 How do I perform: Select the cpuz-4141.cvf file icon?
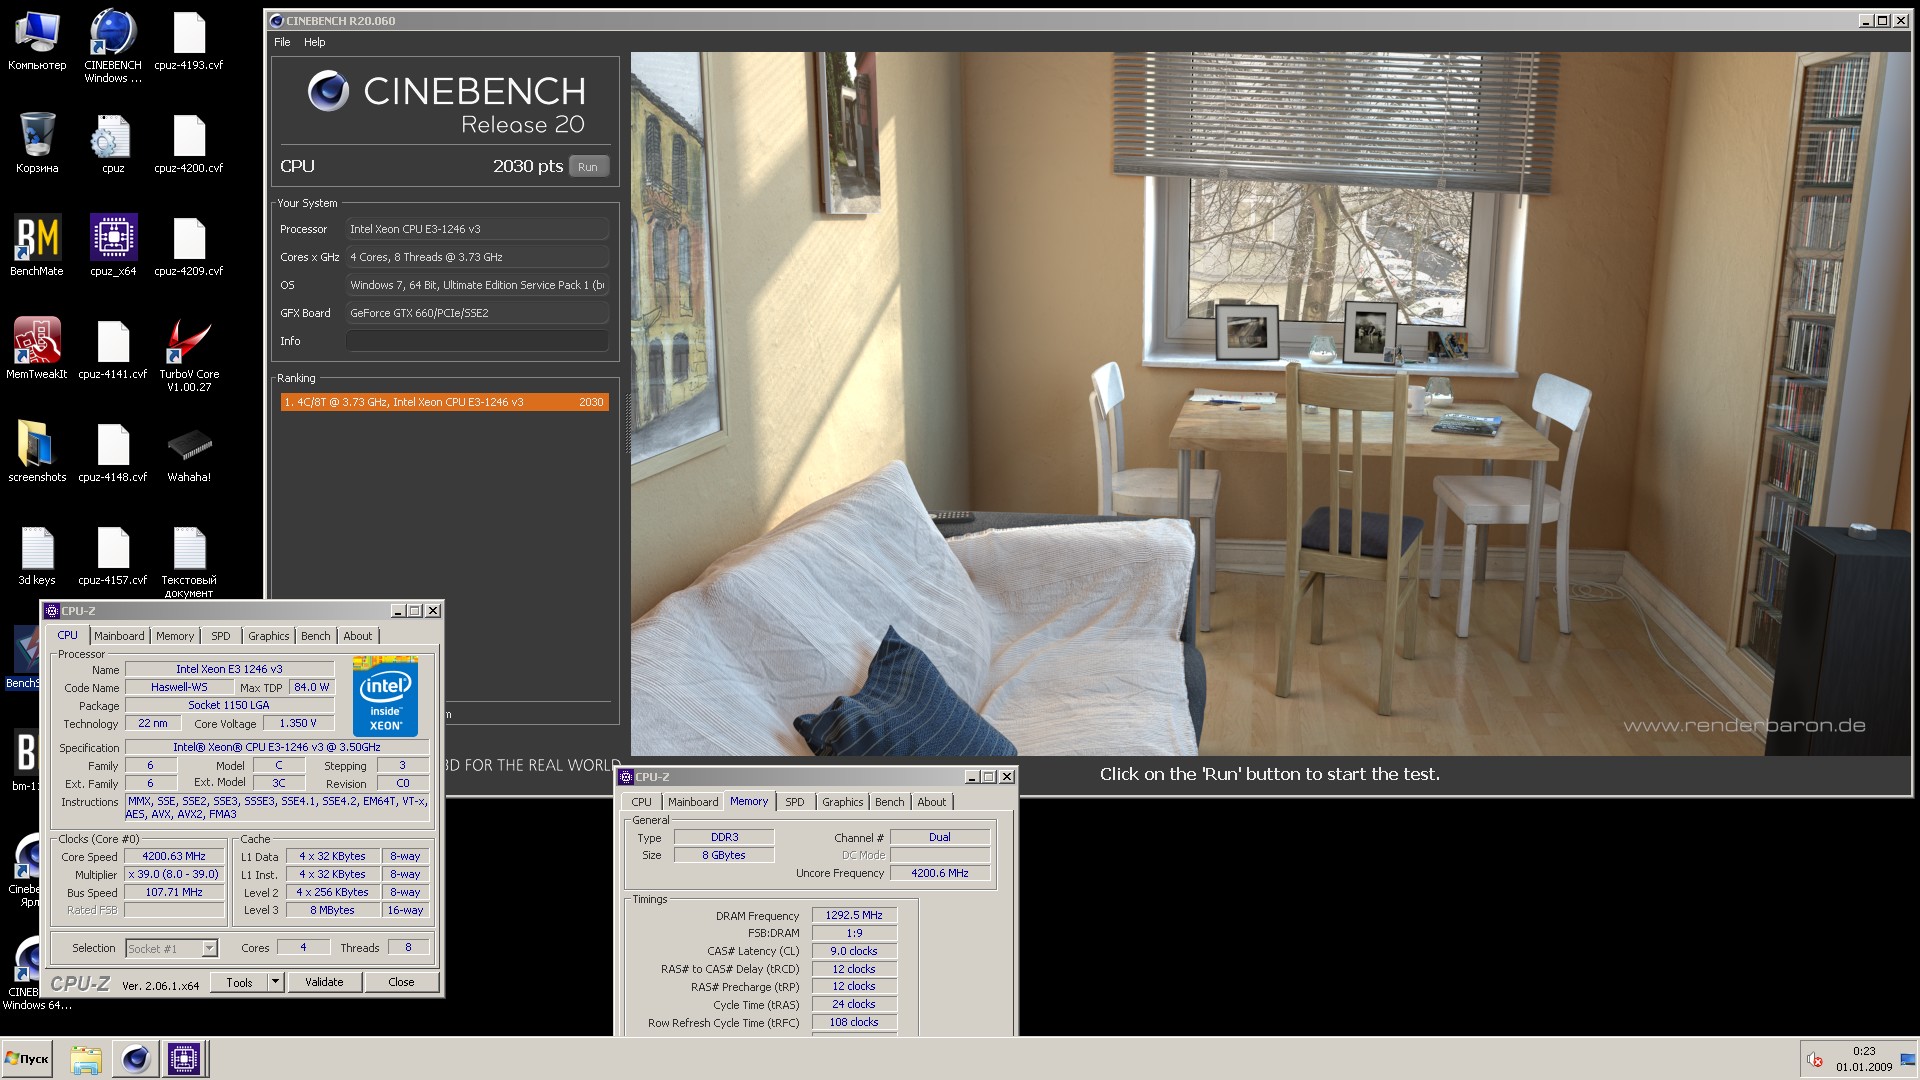pos(113,349)
